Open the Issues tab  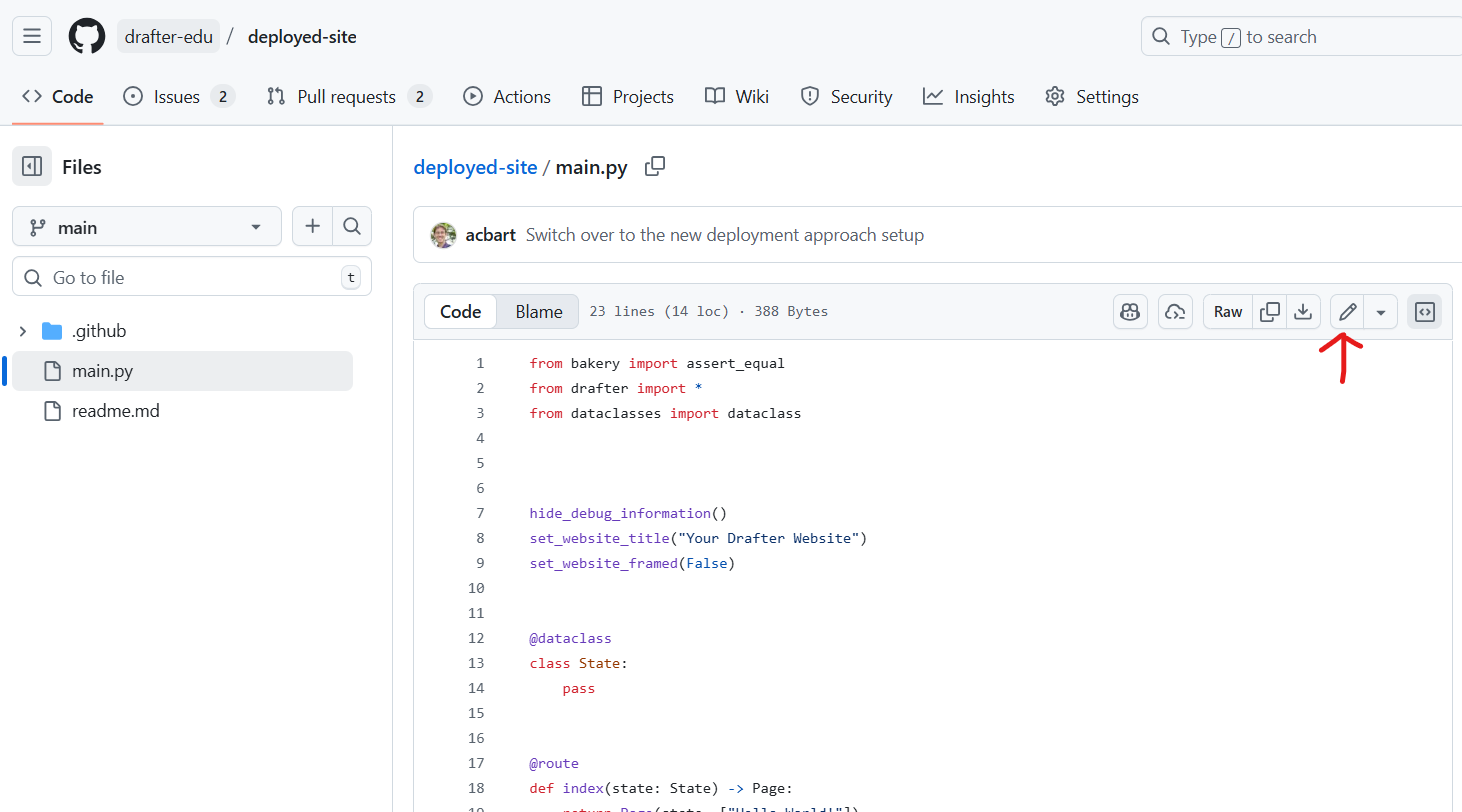[x=178, y=97]
